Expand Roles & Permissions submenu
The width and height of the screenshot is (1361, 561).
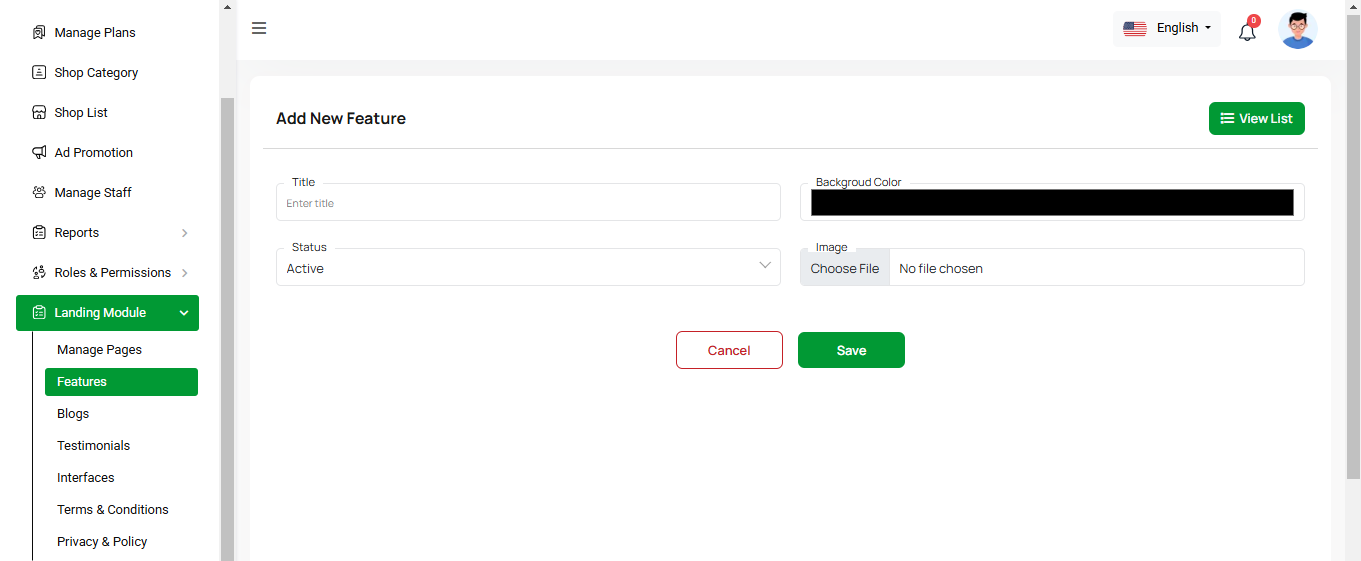(184, 273)
